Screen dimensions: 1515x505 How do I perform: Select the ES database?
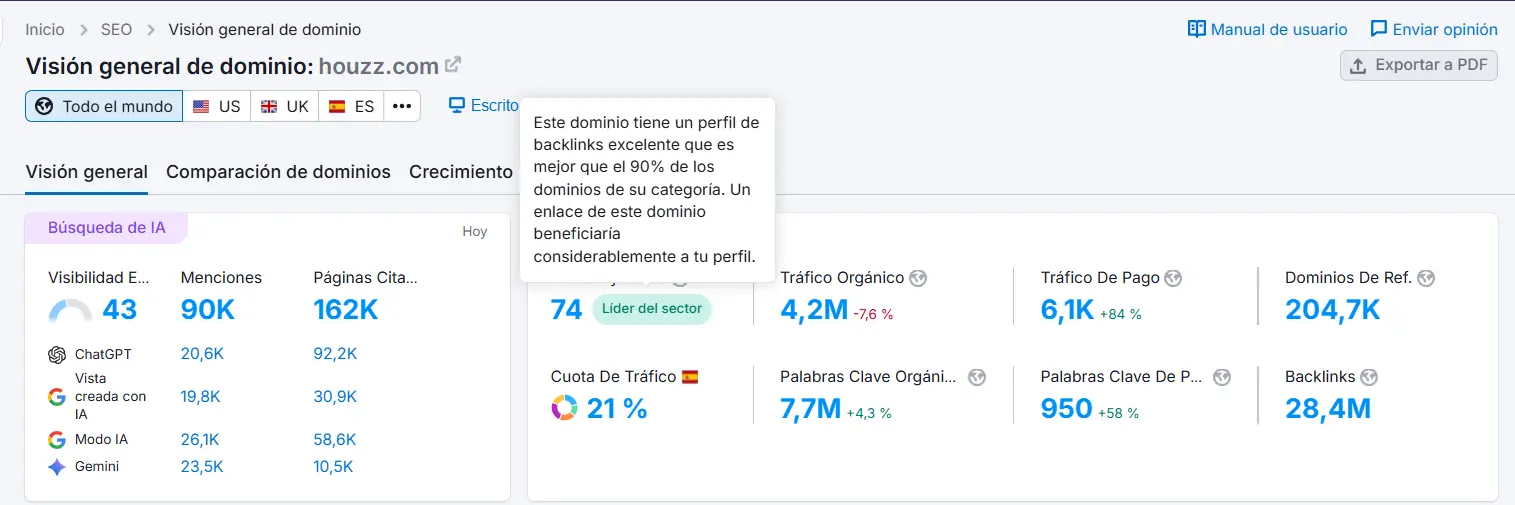(351, 106)
